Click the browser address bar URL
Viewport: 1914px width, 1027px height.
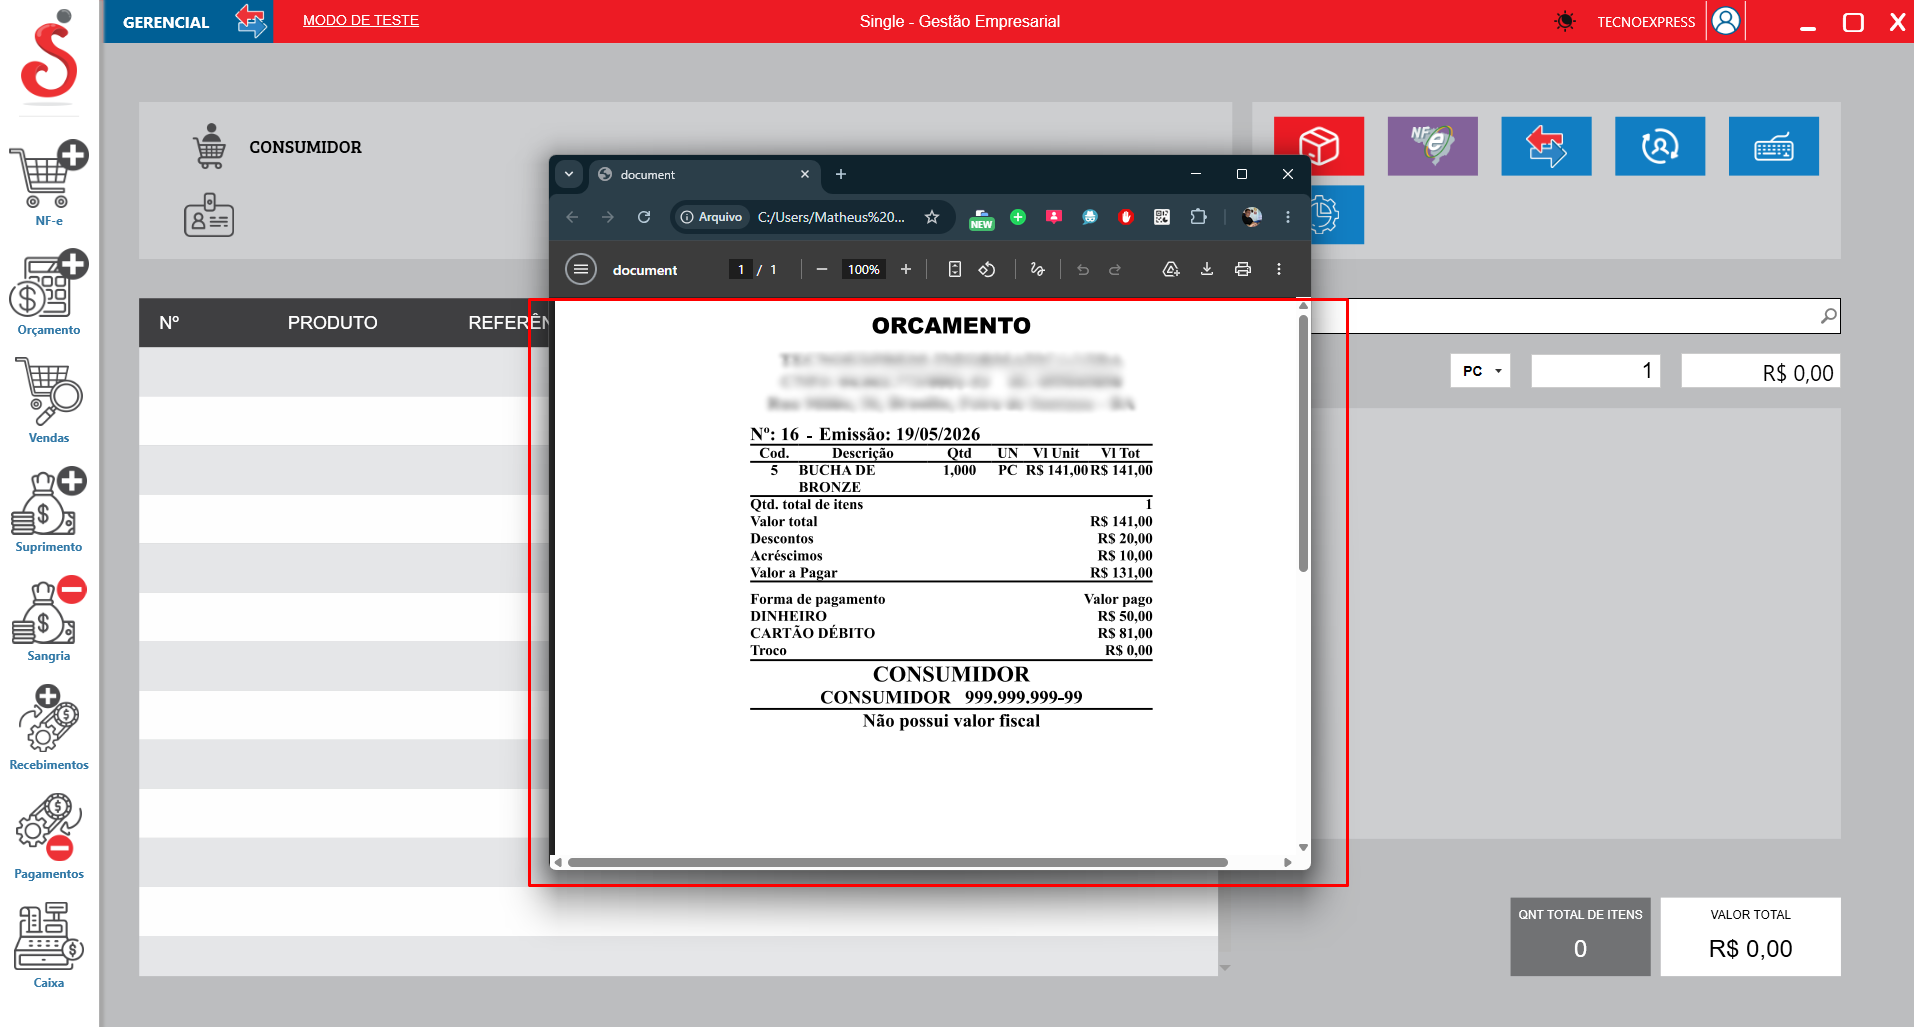(x=831, y=217)
